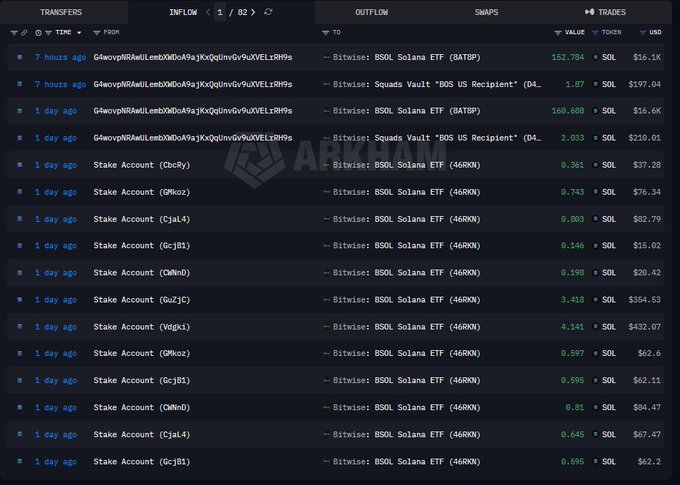This screenshot has width=680, height=485.
Task: Expand the TIME sort dropdown arrow
Action: click(x=79, y=33)
